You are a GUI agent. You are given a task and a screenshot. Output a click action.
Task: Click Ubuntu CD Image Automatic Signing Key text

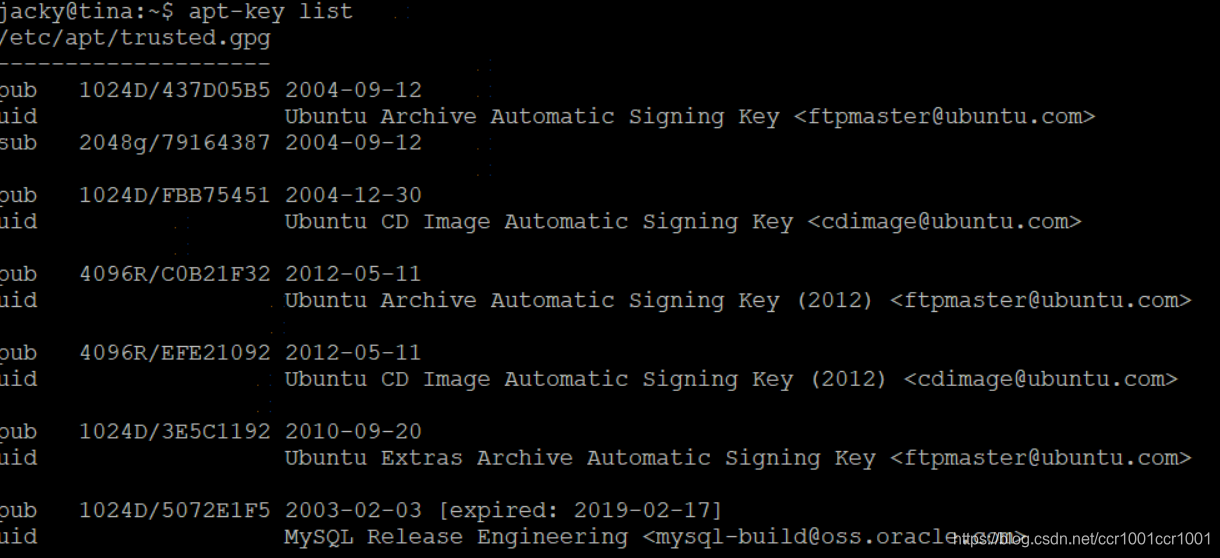click(x=539, y=222)
